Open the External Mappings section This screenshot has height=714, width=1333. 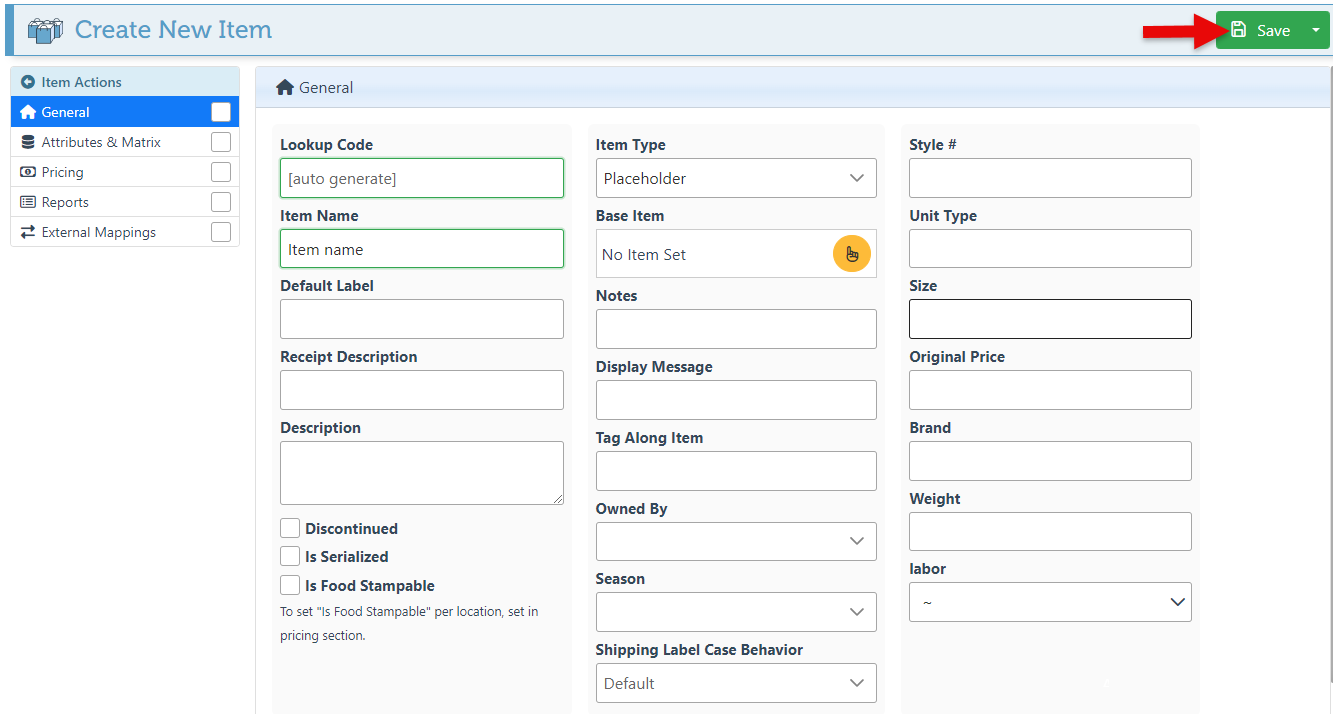98,232
